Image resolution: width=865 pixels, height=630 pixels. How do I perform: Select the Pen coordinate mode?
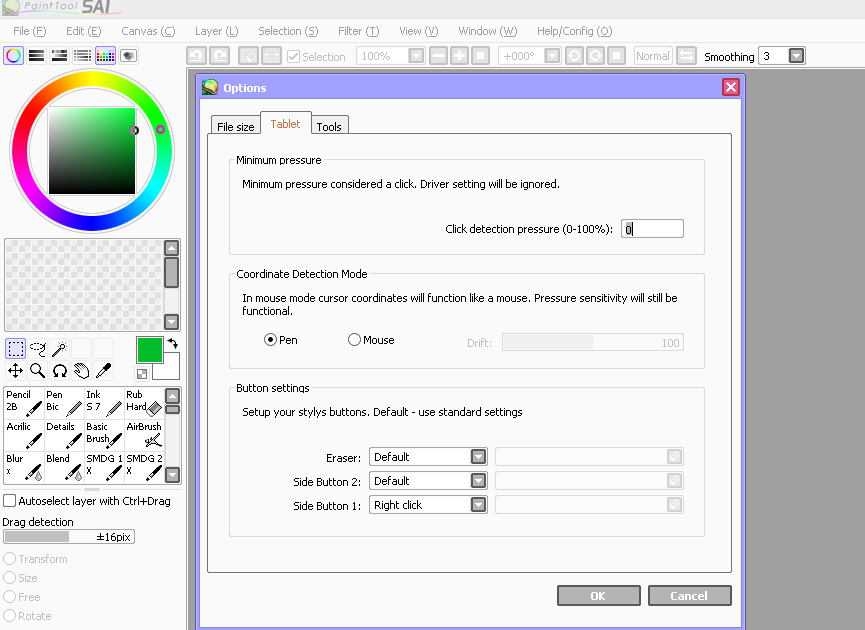click(270, 340)
